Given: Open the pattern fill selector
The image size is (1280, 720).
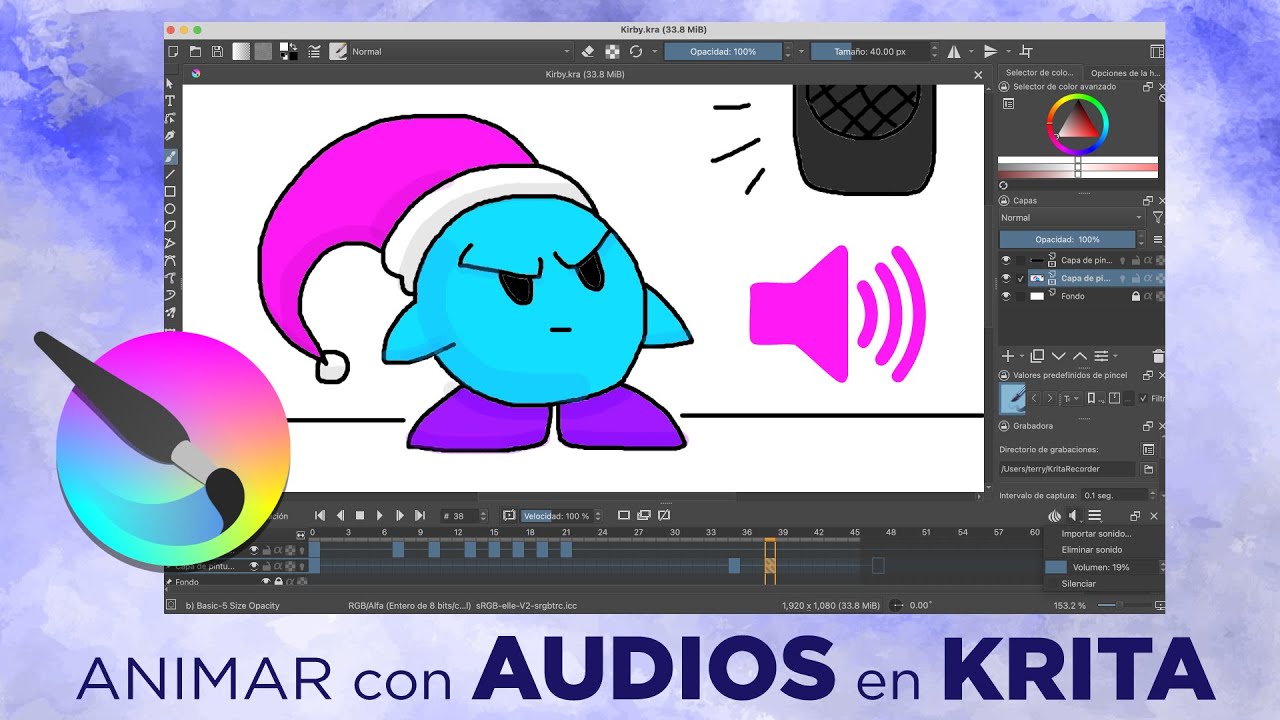Looking at the screenshot, I should tap(263, 51).
